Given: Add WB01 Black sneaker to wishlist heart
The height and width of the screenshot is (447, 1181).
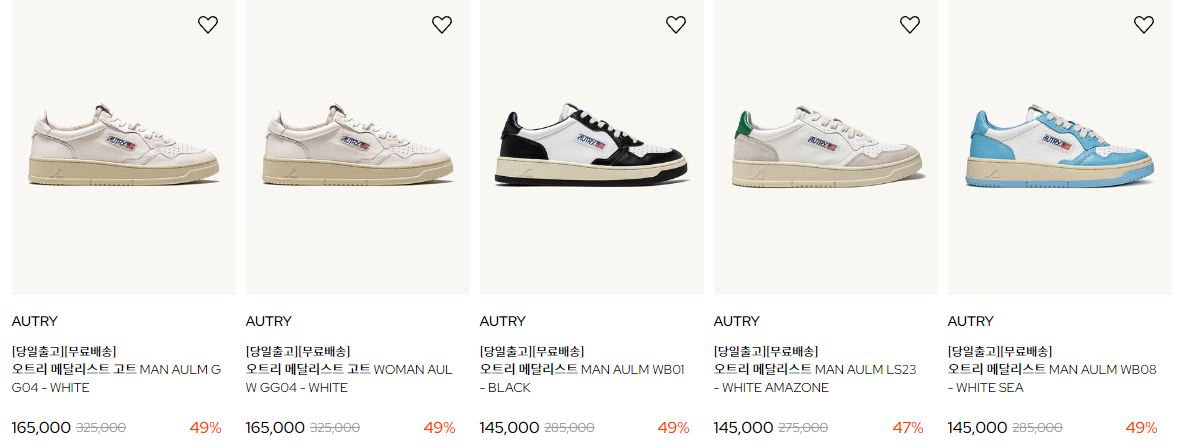Looking at the screenshot, I should click(676, 25).
